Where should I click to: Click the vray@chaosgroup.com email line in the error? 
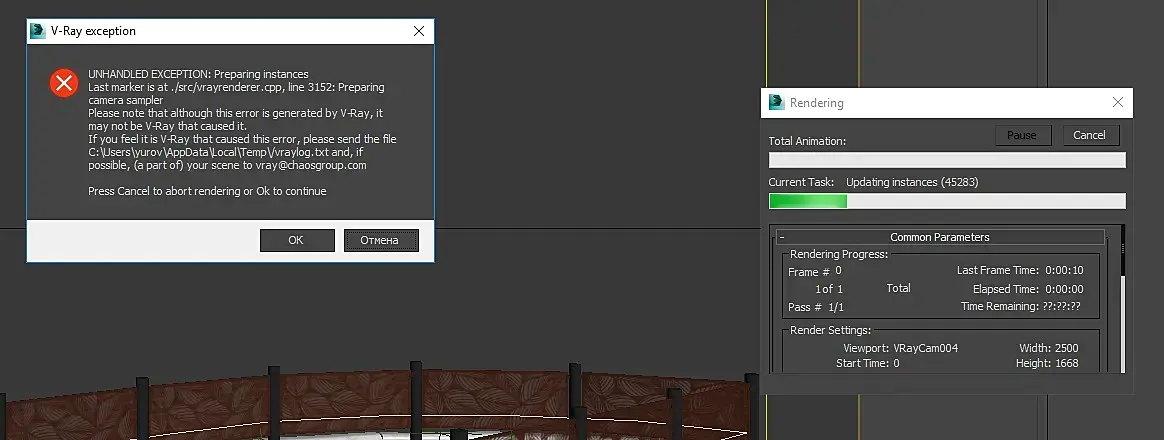pos(227,165)
